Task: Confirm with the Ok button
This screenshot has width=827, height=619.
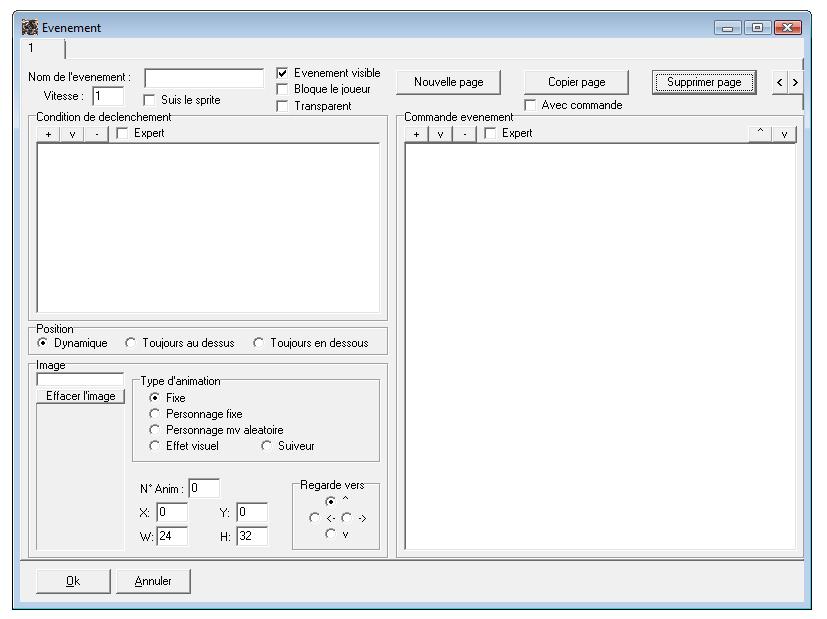Action: 73,581
